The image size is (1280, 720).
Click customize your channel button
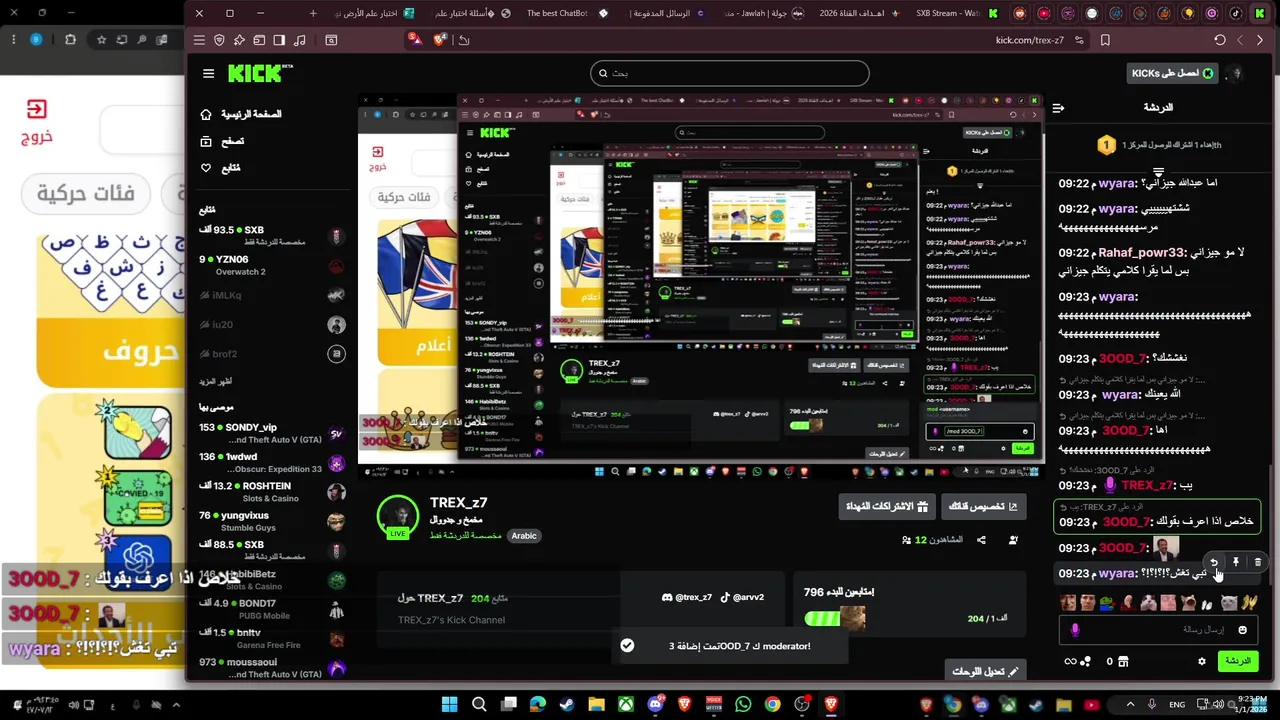point(982,507)
